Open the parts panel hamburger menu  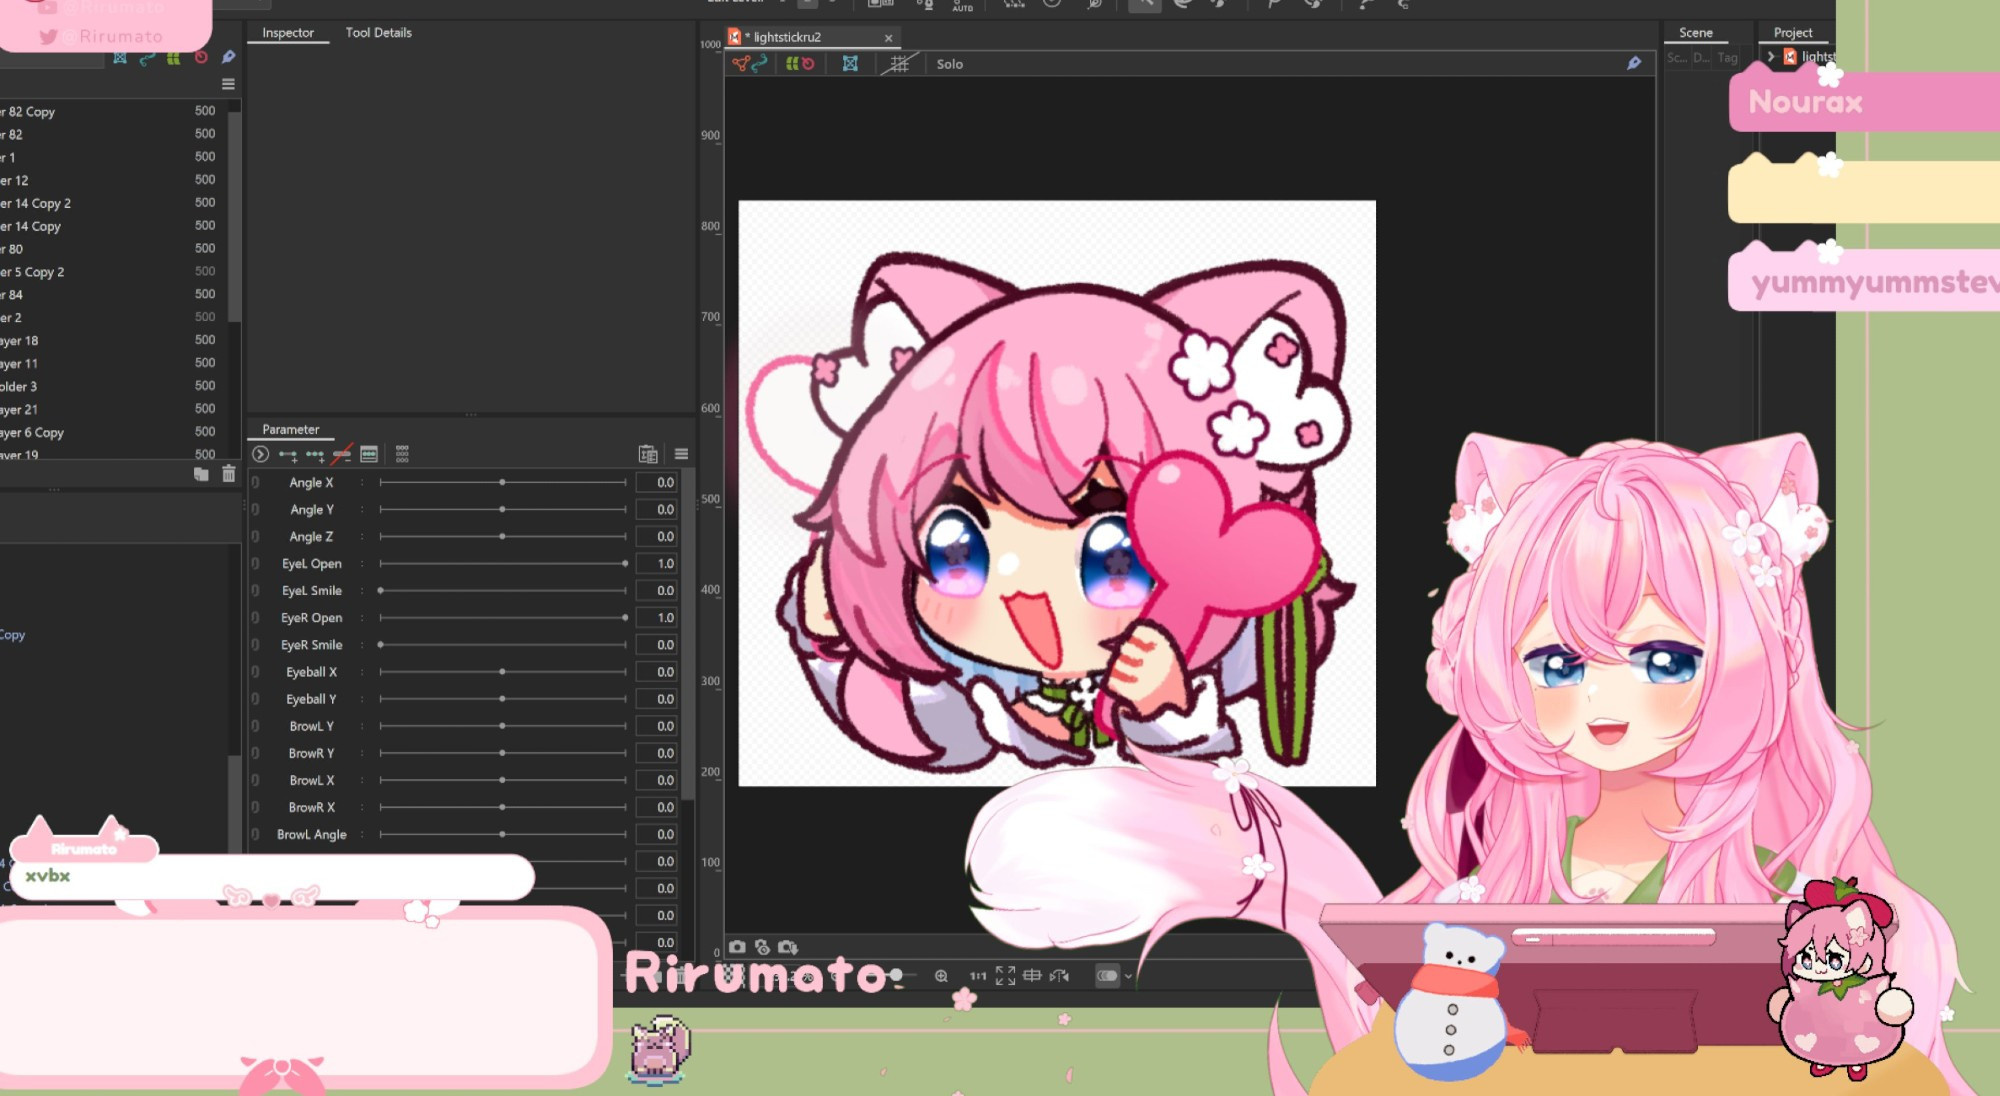point(228,84)
